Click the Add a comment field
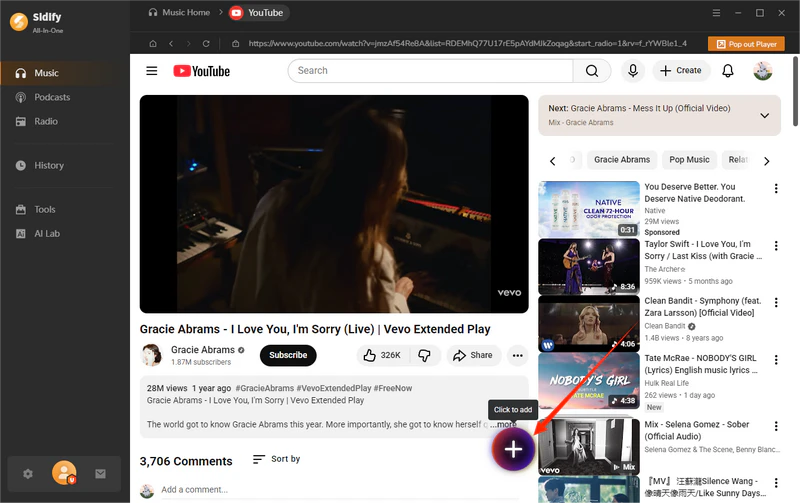Viewport: 800px width, 503px height. coord(339,490)
